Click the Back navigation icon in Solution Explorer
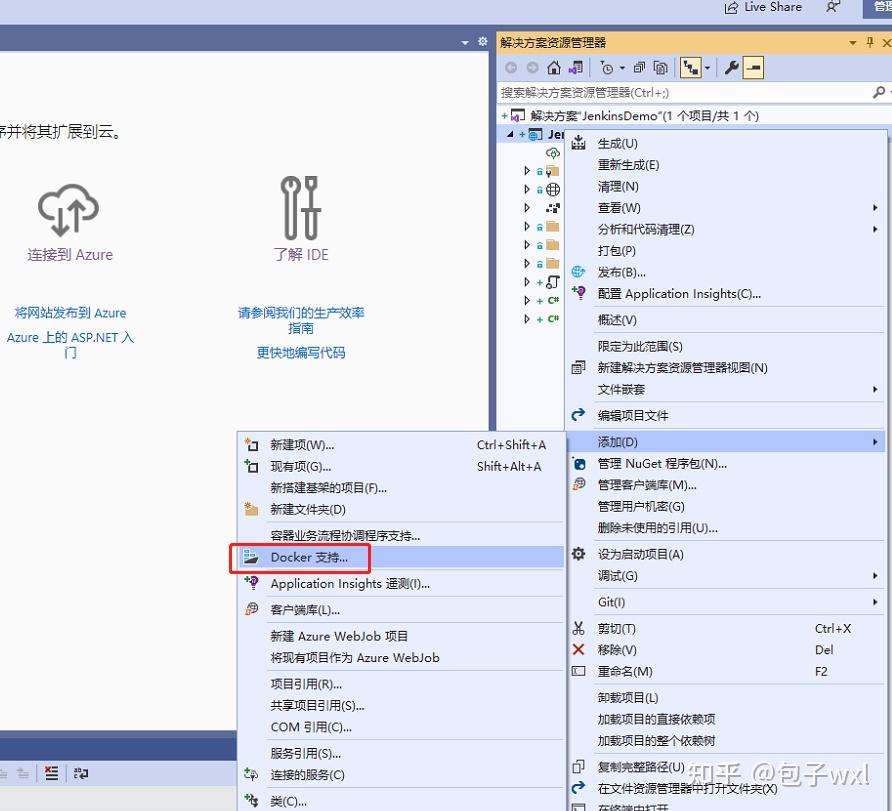The image size is (892, 811). tap(510, 68)
